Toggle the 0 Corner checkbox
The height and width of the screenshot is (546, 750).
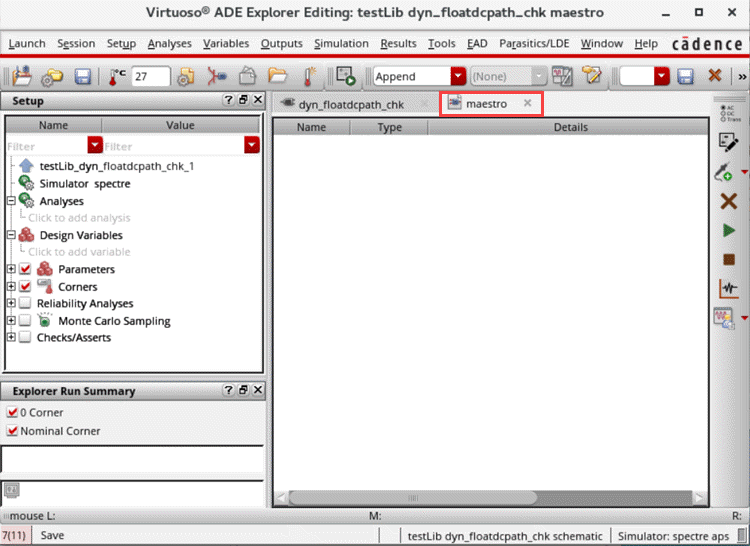(x=12, y=412)
